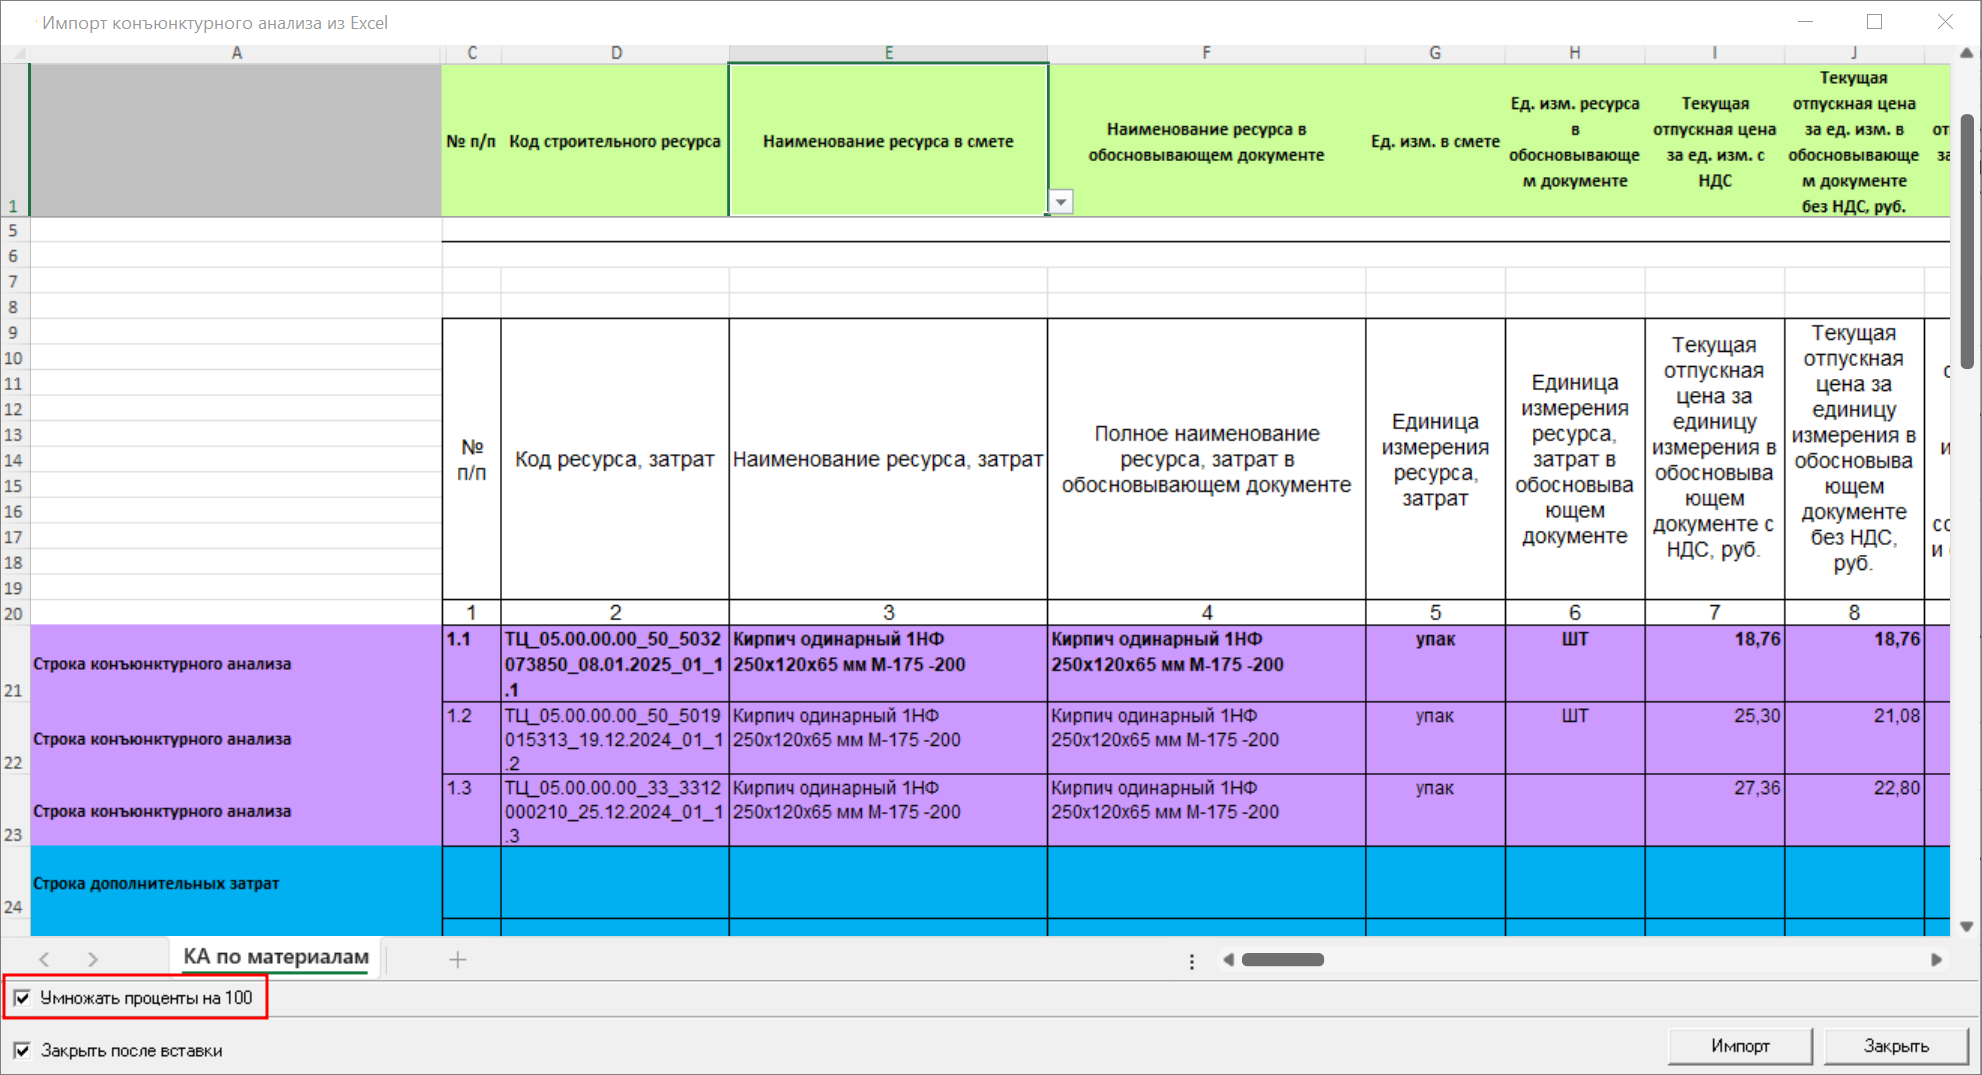Click vertical scrollbar down arrow
1982x1075 pixels.
point(1966,927)
